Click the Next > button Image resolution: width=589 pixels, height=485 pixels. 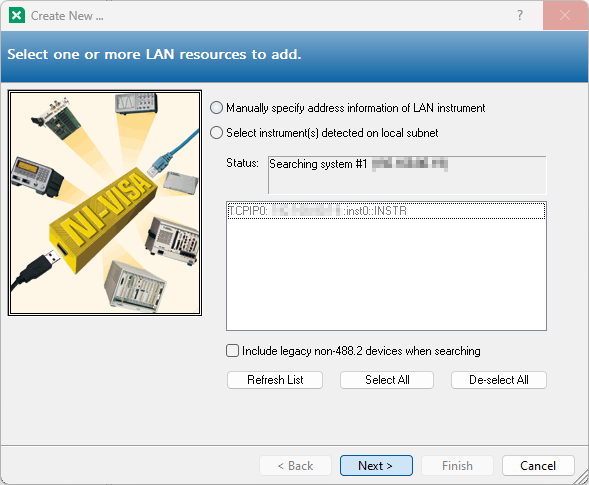376,465
